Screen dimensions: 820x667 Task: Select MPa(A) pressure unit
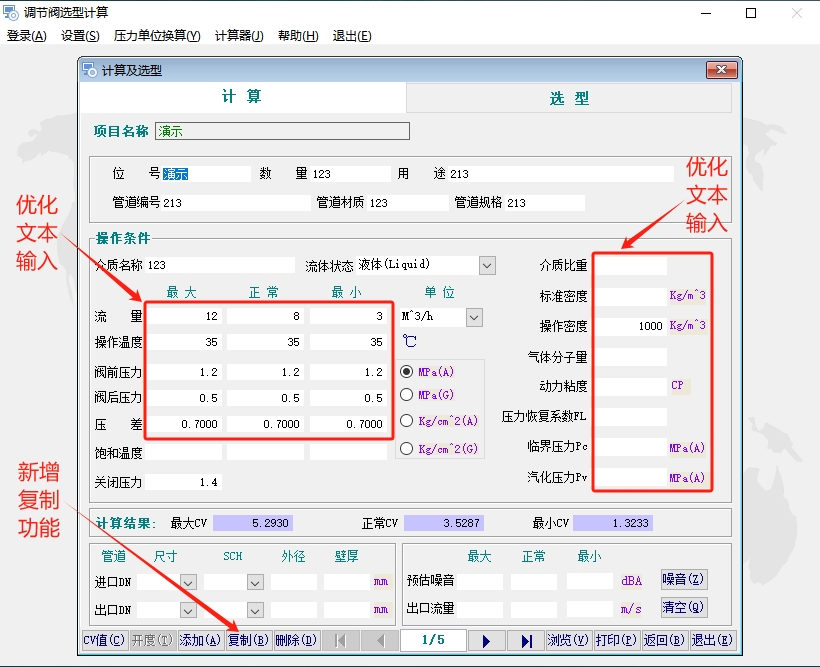[406, 371]
